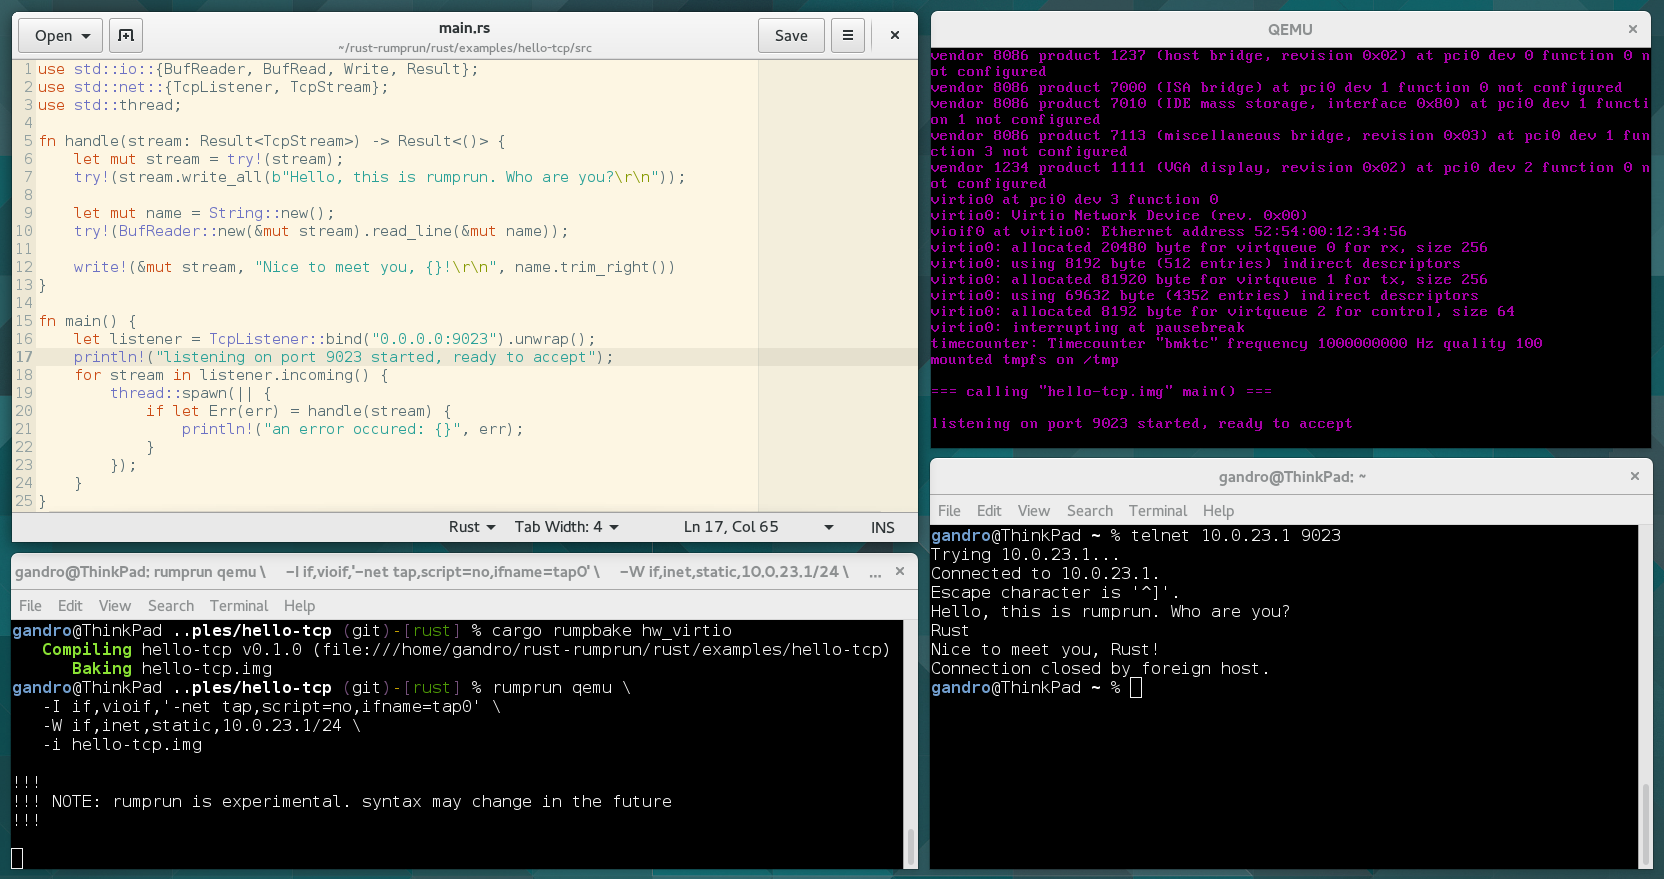Toggle INS insert mode in status bar
1664x879 pixels.
pyautogui.click(x=882, y=527)
